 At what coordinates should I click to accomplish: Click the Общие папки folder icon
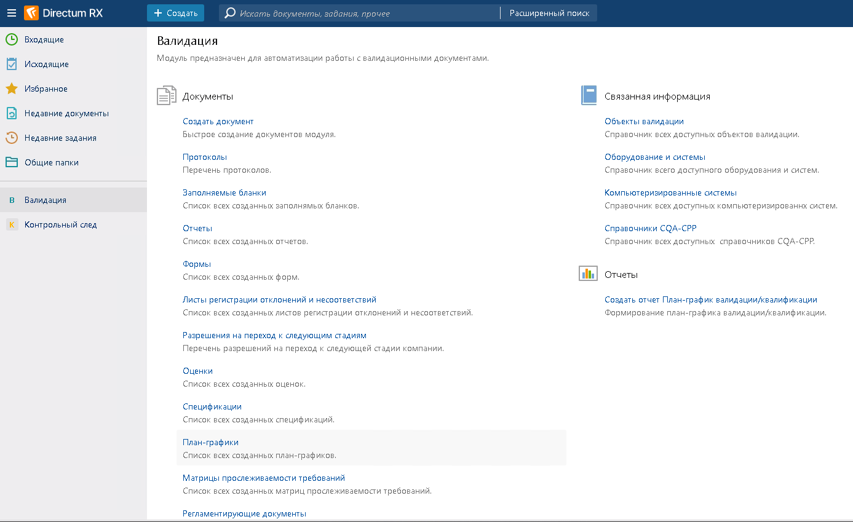pyautogui.click(x=11, y=162)
